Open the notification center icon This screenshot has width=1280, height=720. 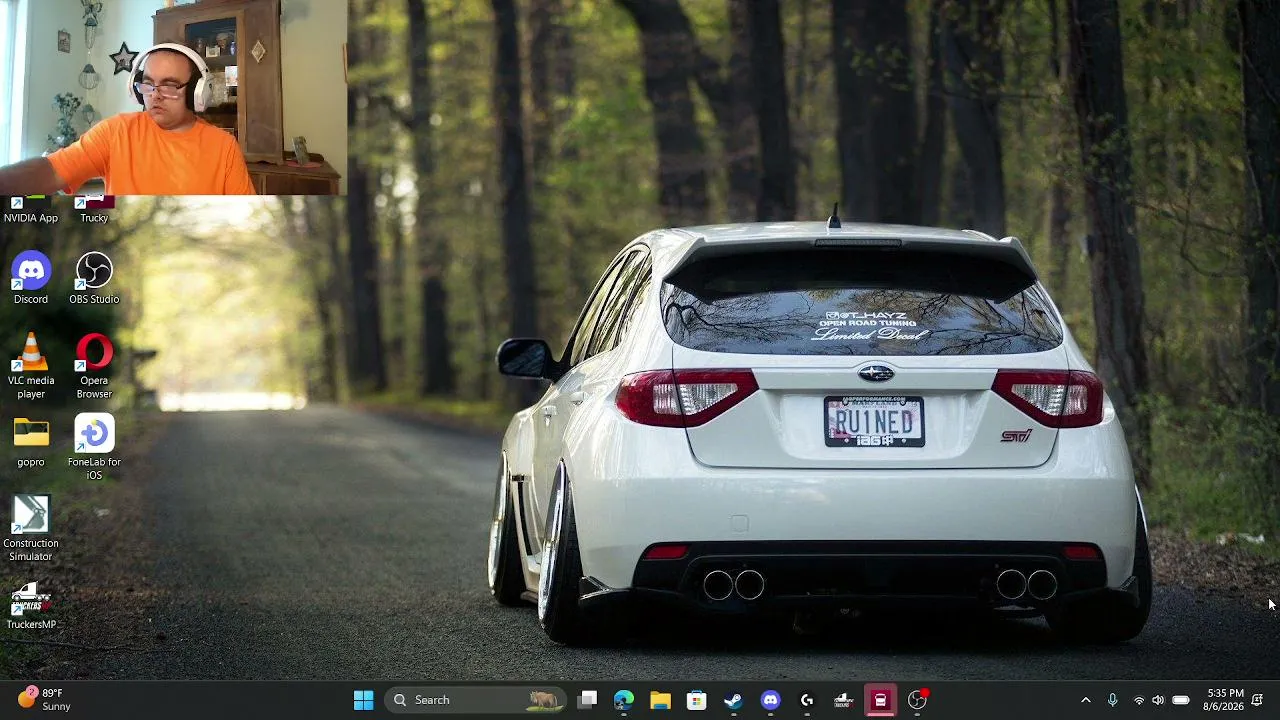point(1258,700)
